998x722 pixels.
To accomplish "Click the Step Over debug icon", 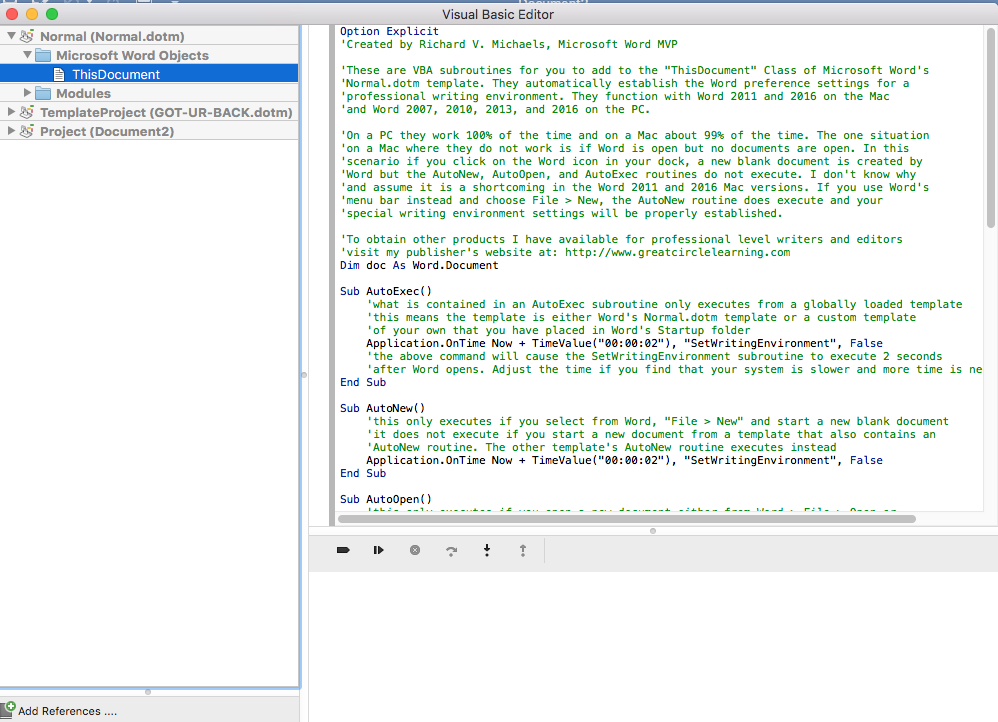I will [x=451, y=551].
